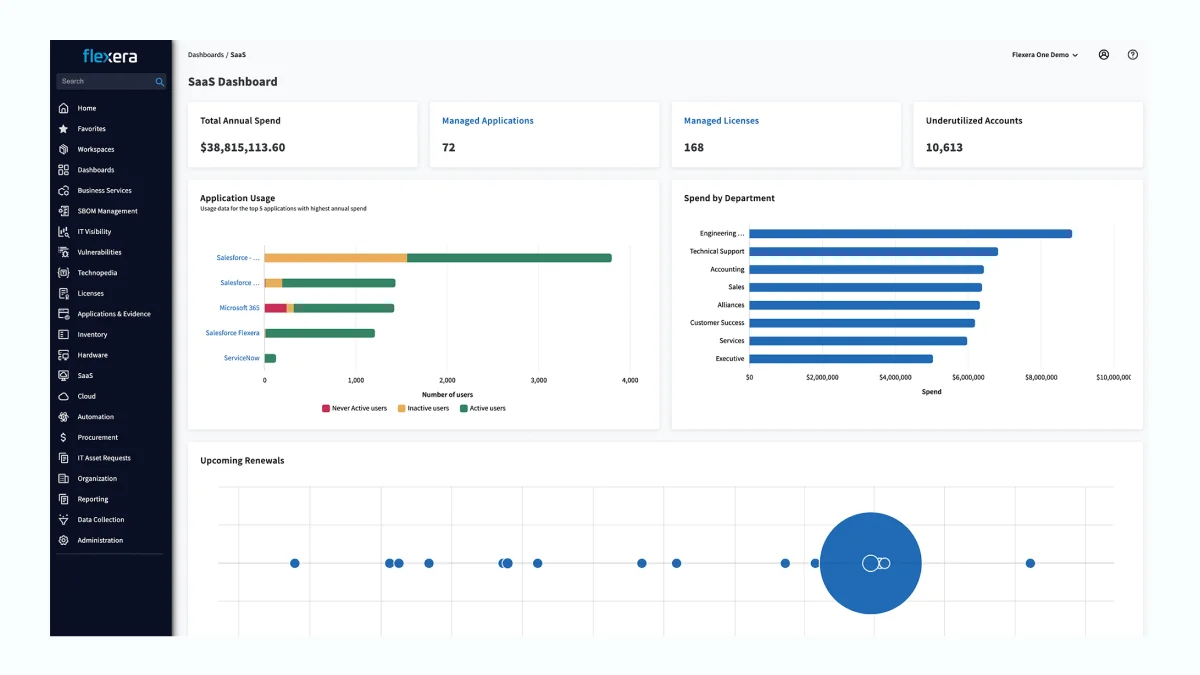The width and height of the screenshot is (1200, 675).
Task: Click the Never Active users legend swatch
Action: point(326,408)
